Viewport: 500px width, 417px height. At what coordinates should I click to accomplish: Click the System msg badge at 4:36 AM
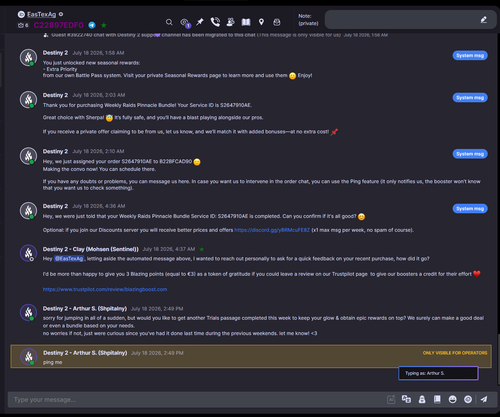click(470, 209)
